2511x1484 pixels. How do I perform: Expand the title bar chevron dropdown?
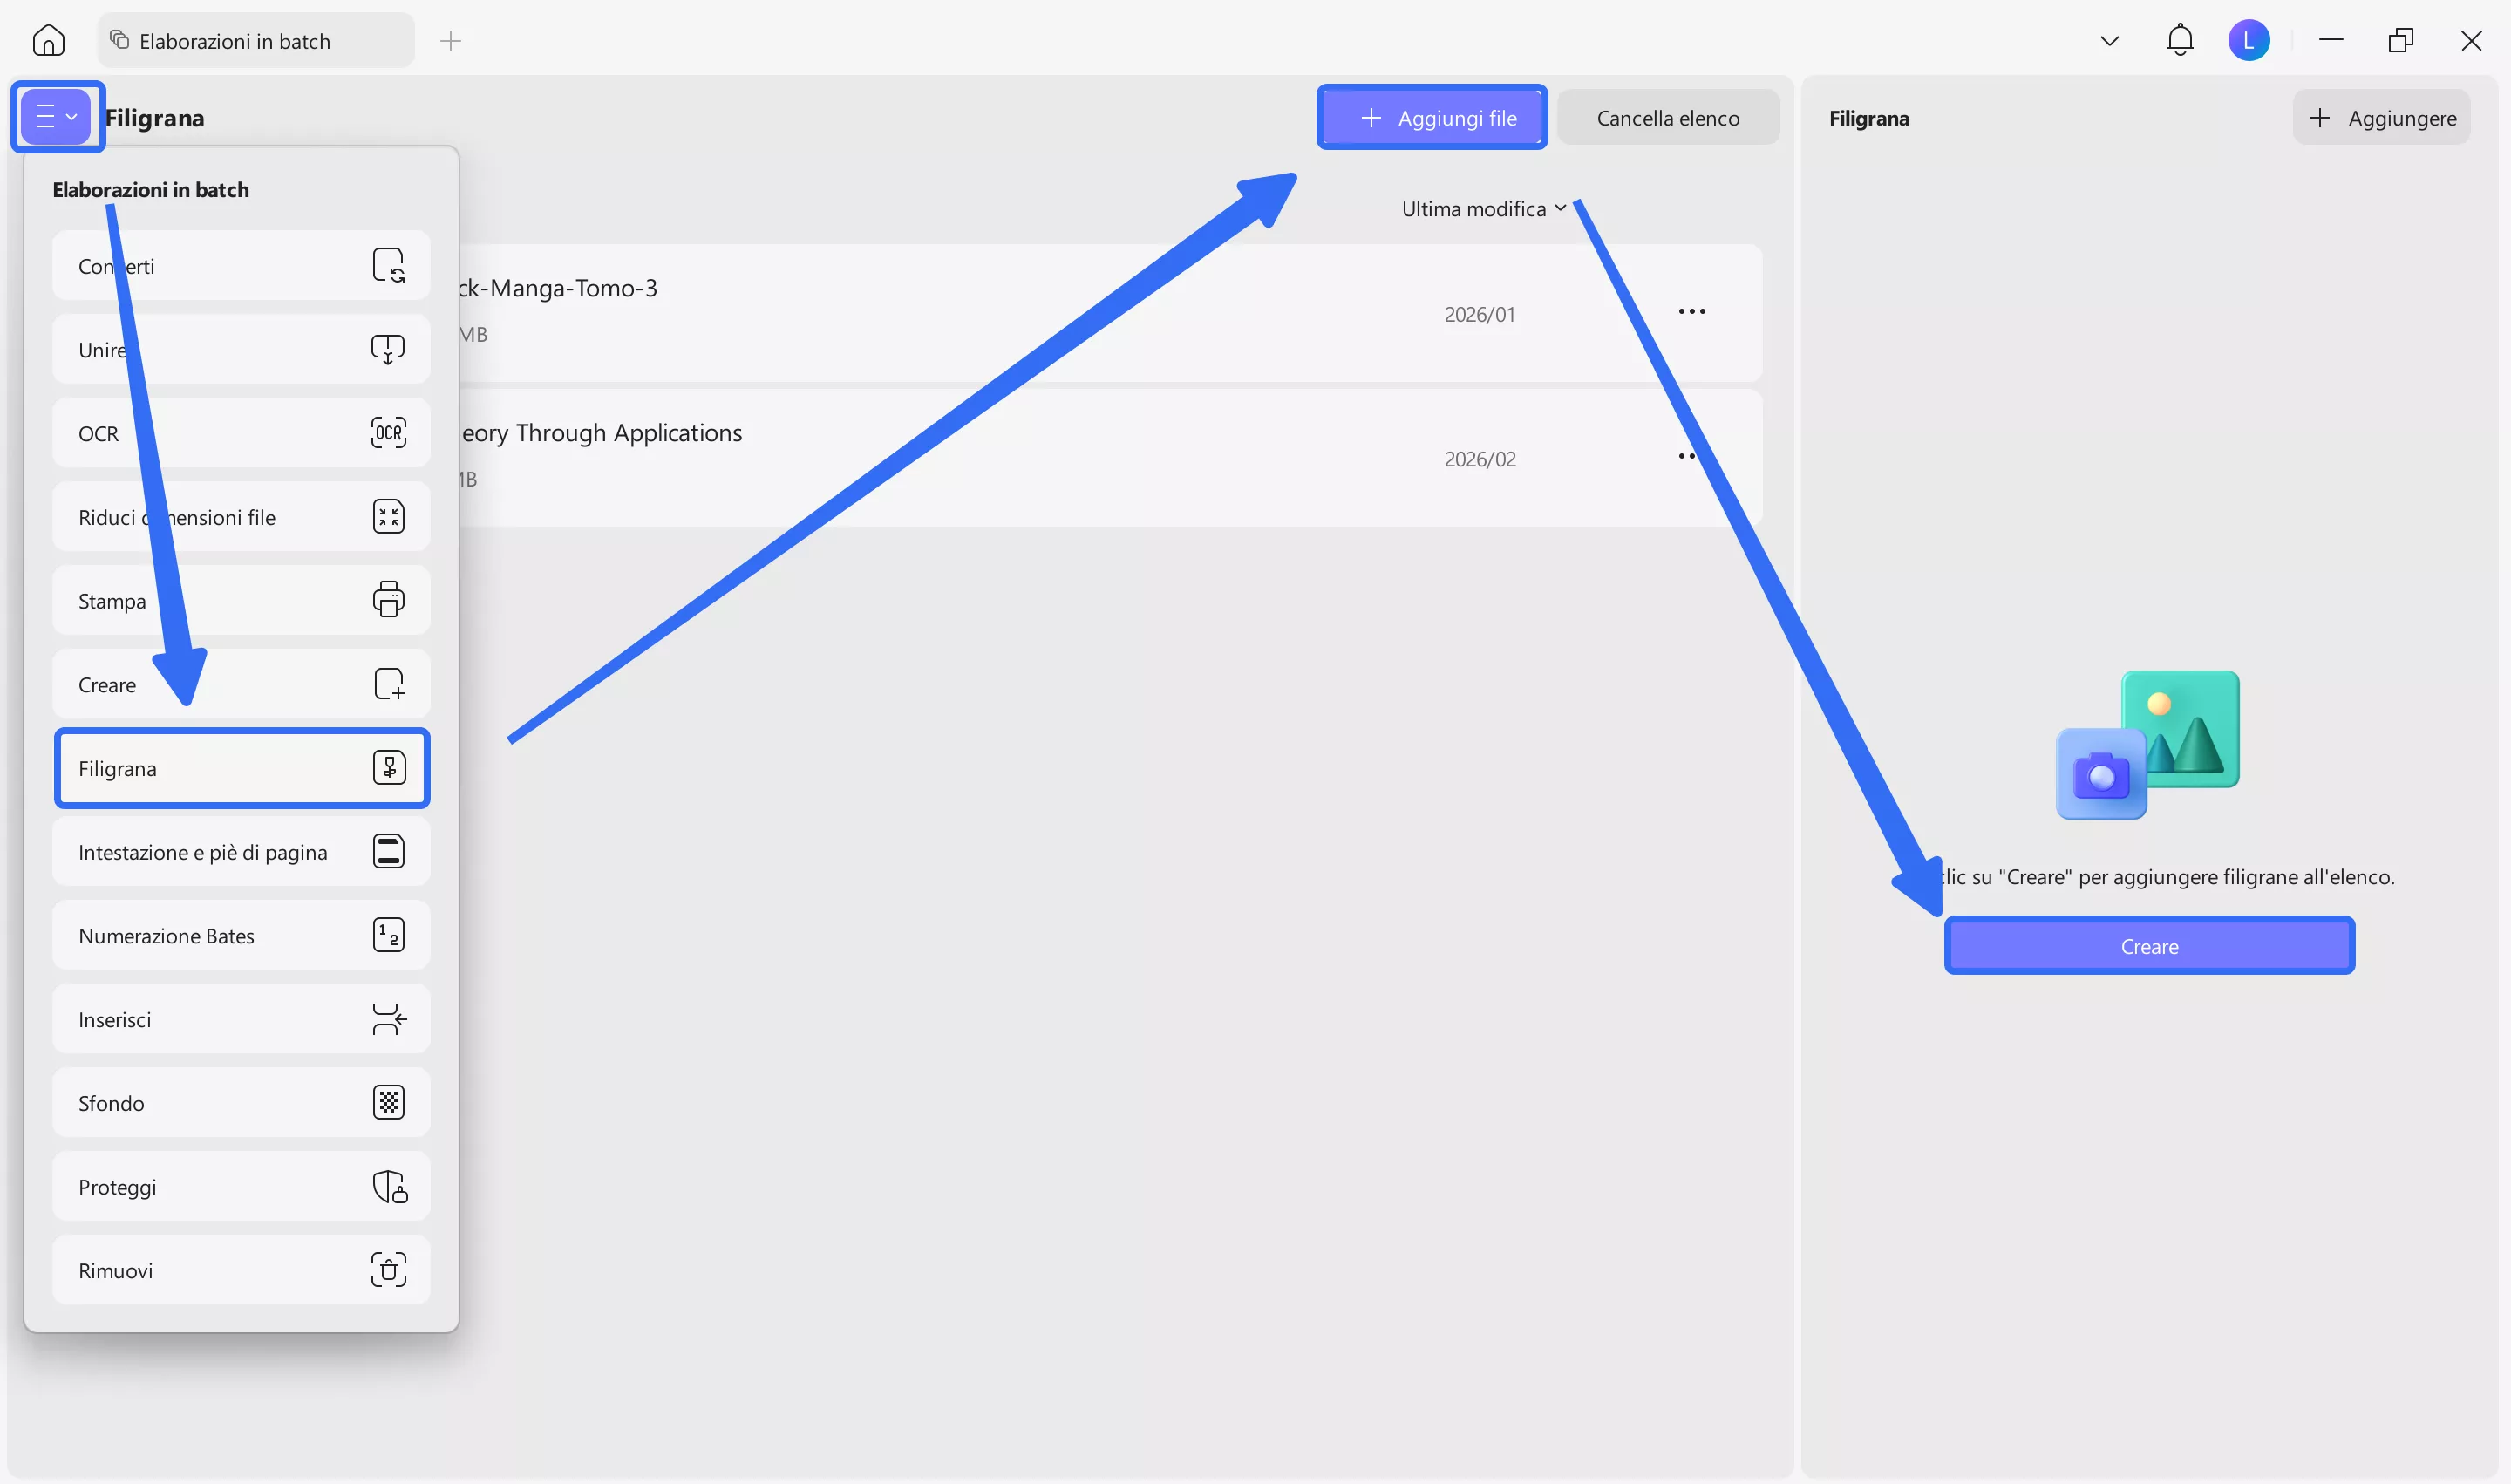coord(2109,41)
